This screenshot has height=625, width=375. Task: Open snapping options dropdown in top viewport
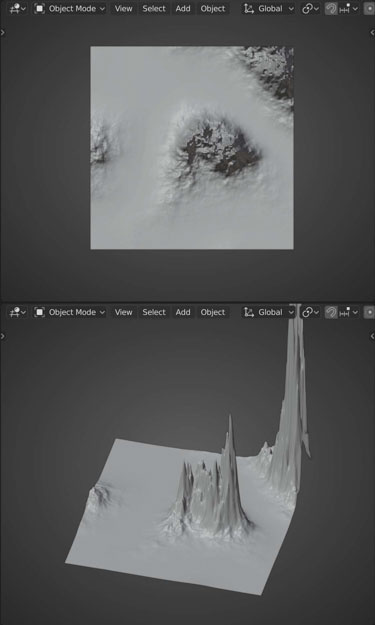(x=349, y=8)
